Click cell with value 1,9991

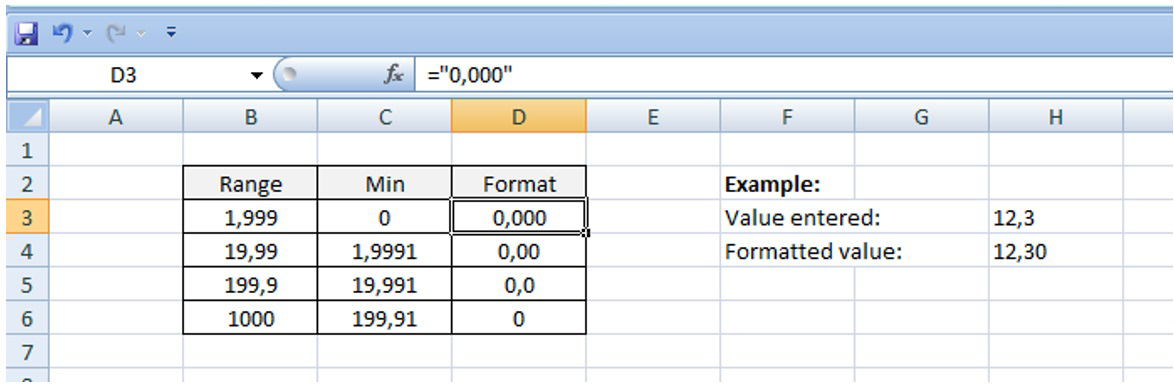pyautogui.click(x=384, y=251)
